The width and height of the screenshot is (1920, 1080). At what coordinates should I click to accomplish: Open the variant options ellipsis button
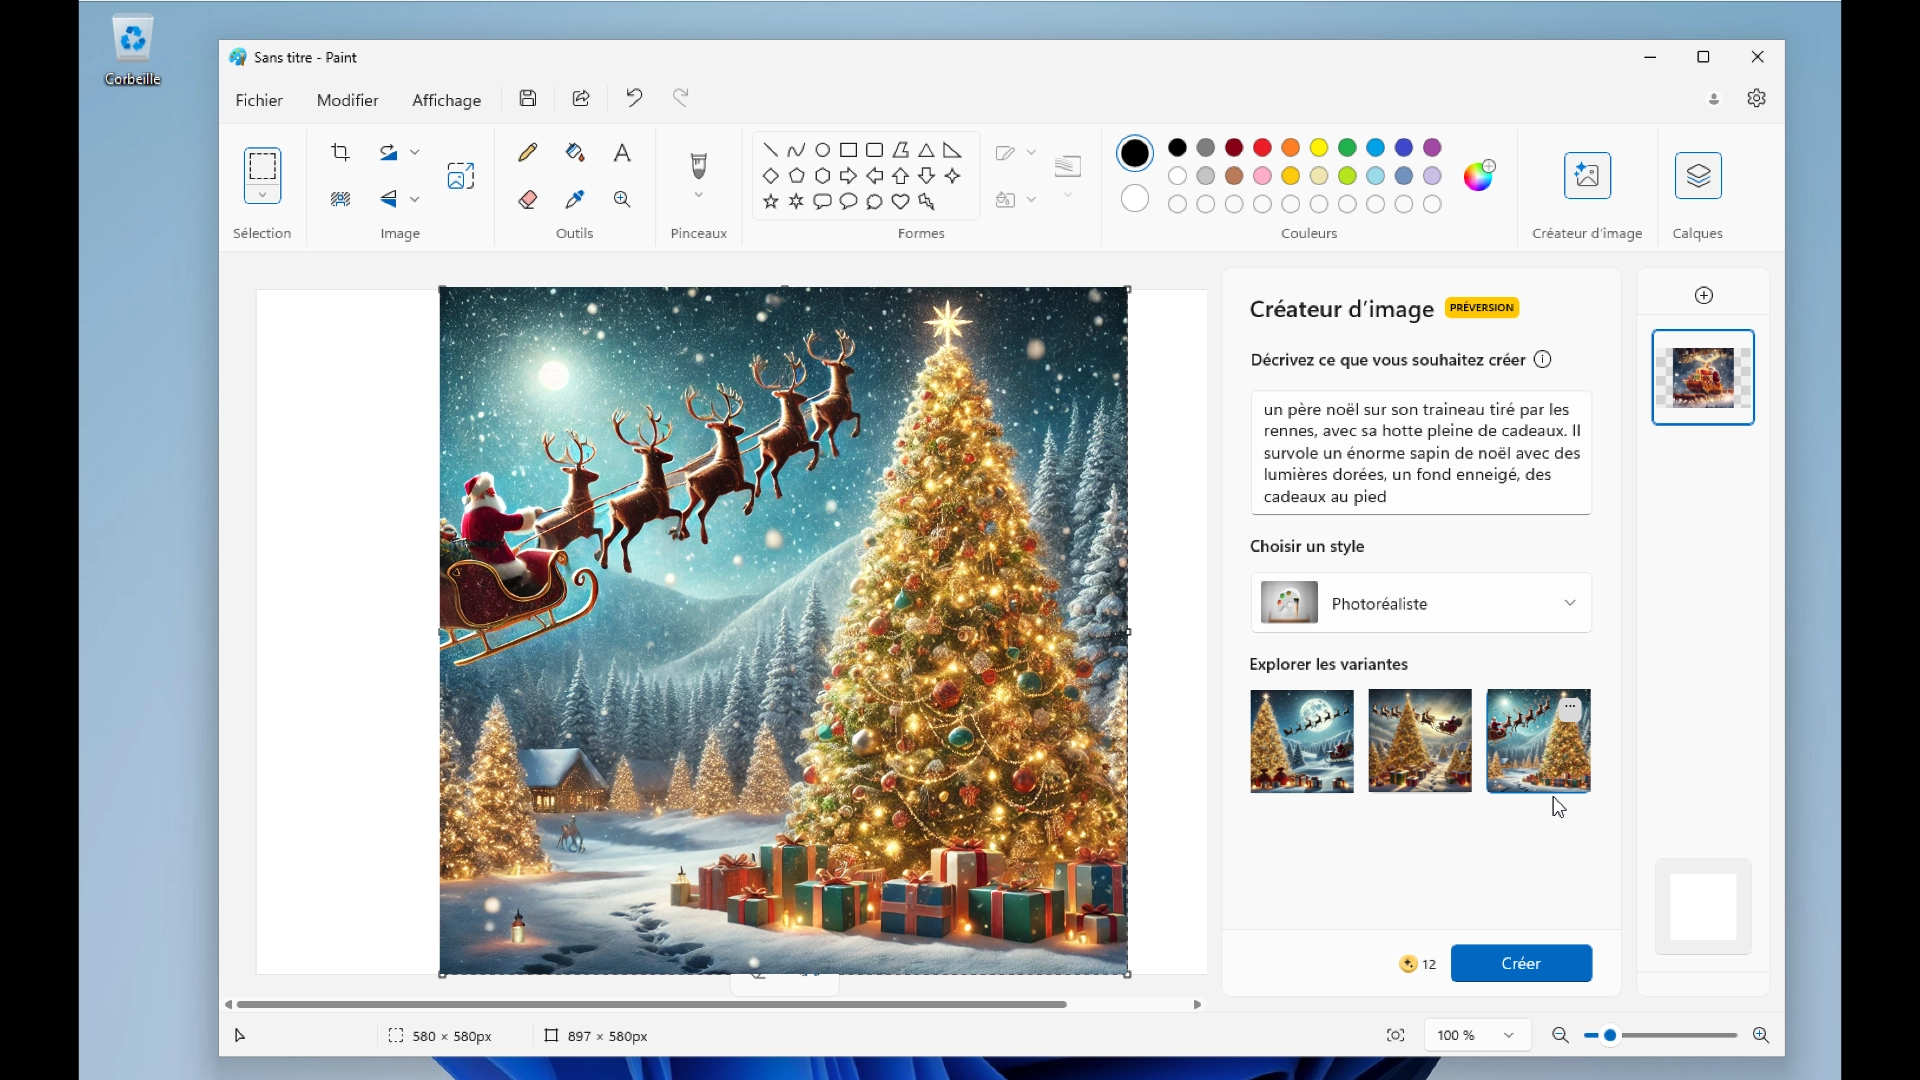pyautogui.click(x=1570, y=708)
